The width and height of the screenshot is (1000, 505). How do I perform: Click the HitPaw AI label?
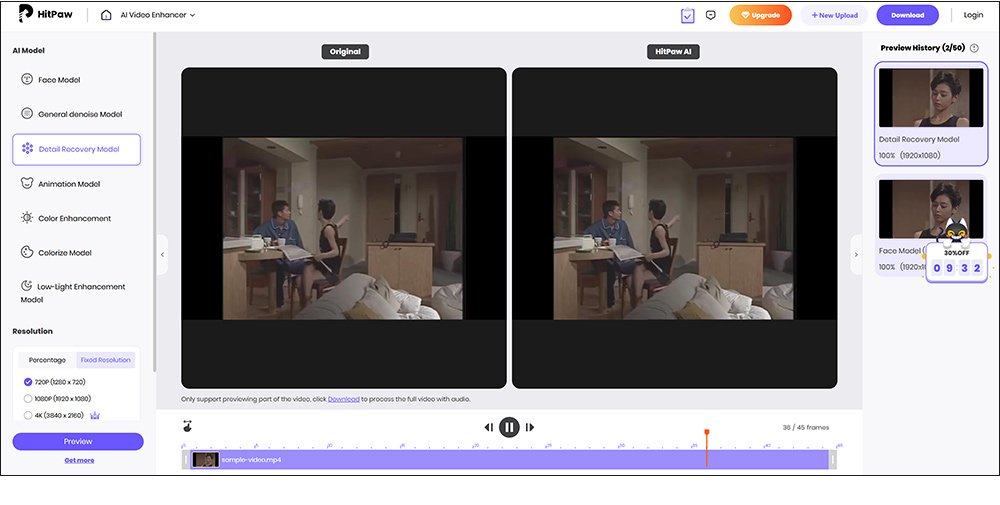673,52
